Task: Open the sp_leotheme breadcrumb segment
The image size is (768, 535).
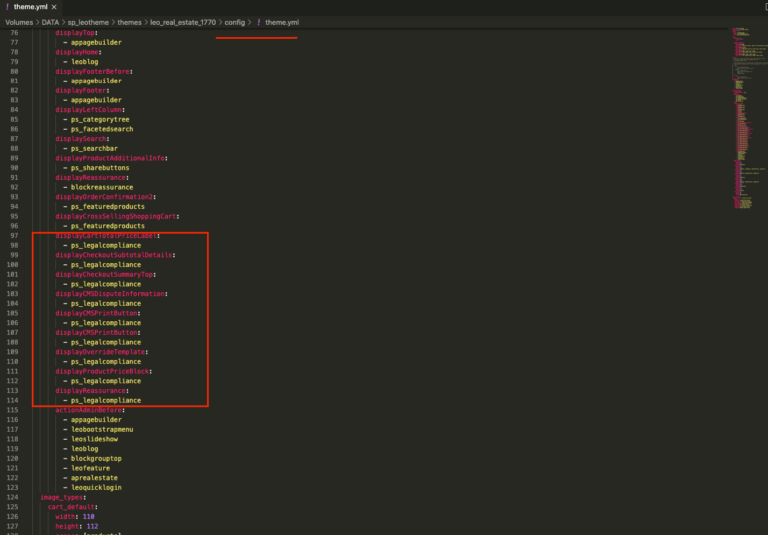Action: (x=88, y=23)
